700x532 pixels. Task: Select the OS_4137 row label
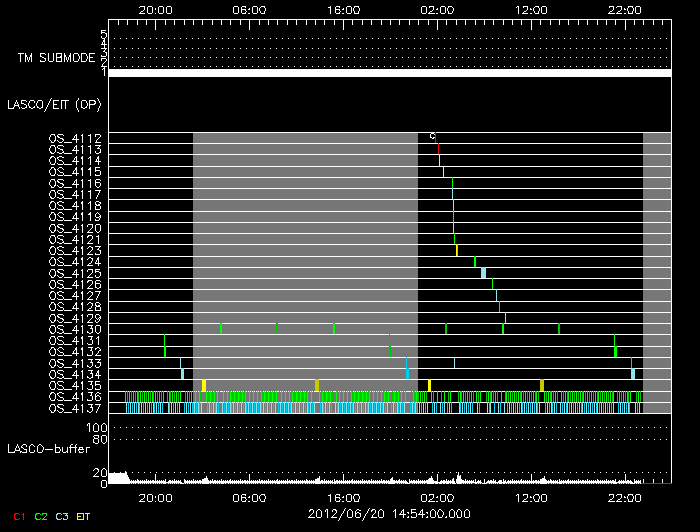[75, 408]
